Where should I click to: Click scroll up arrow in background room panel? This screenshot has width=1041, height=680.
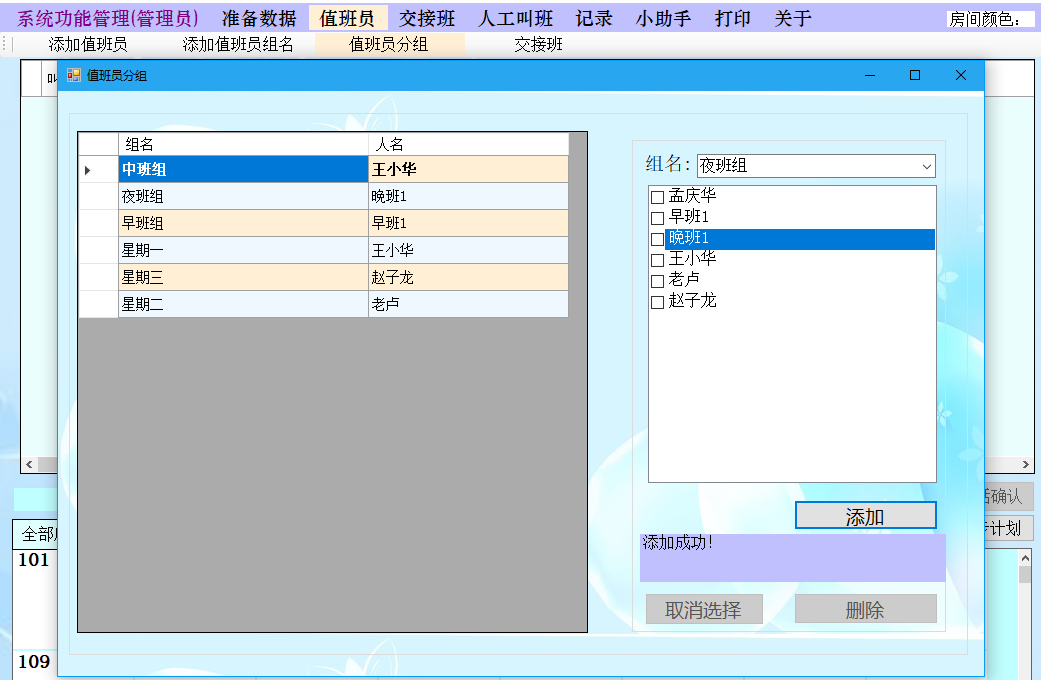1026,558
